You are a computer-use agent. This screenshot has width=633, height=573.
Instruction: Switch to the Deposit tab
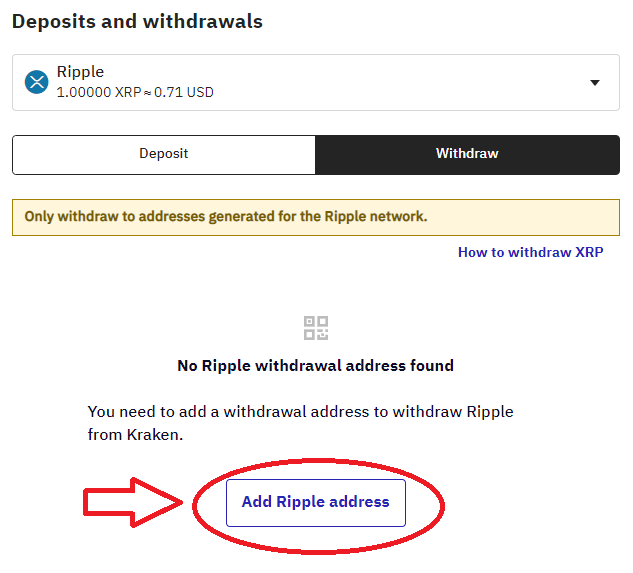click(164, 154)
